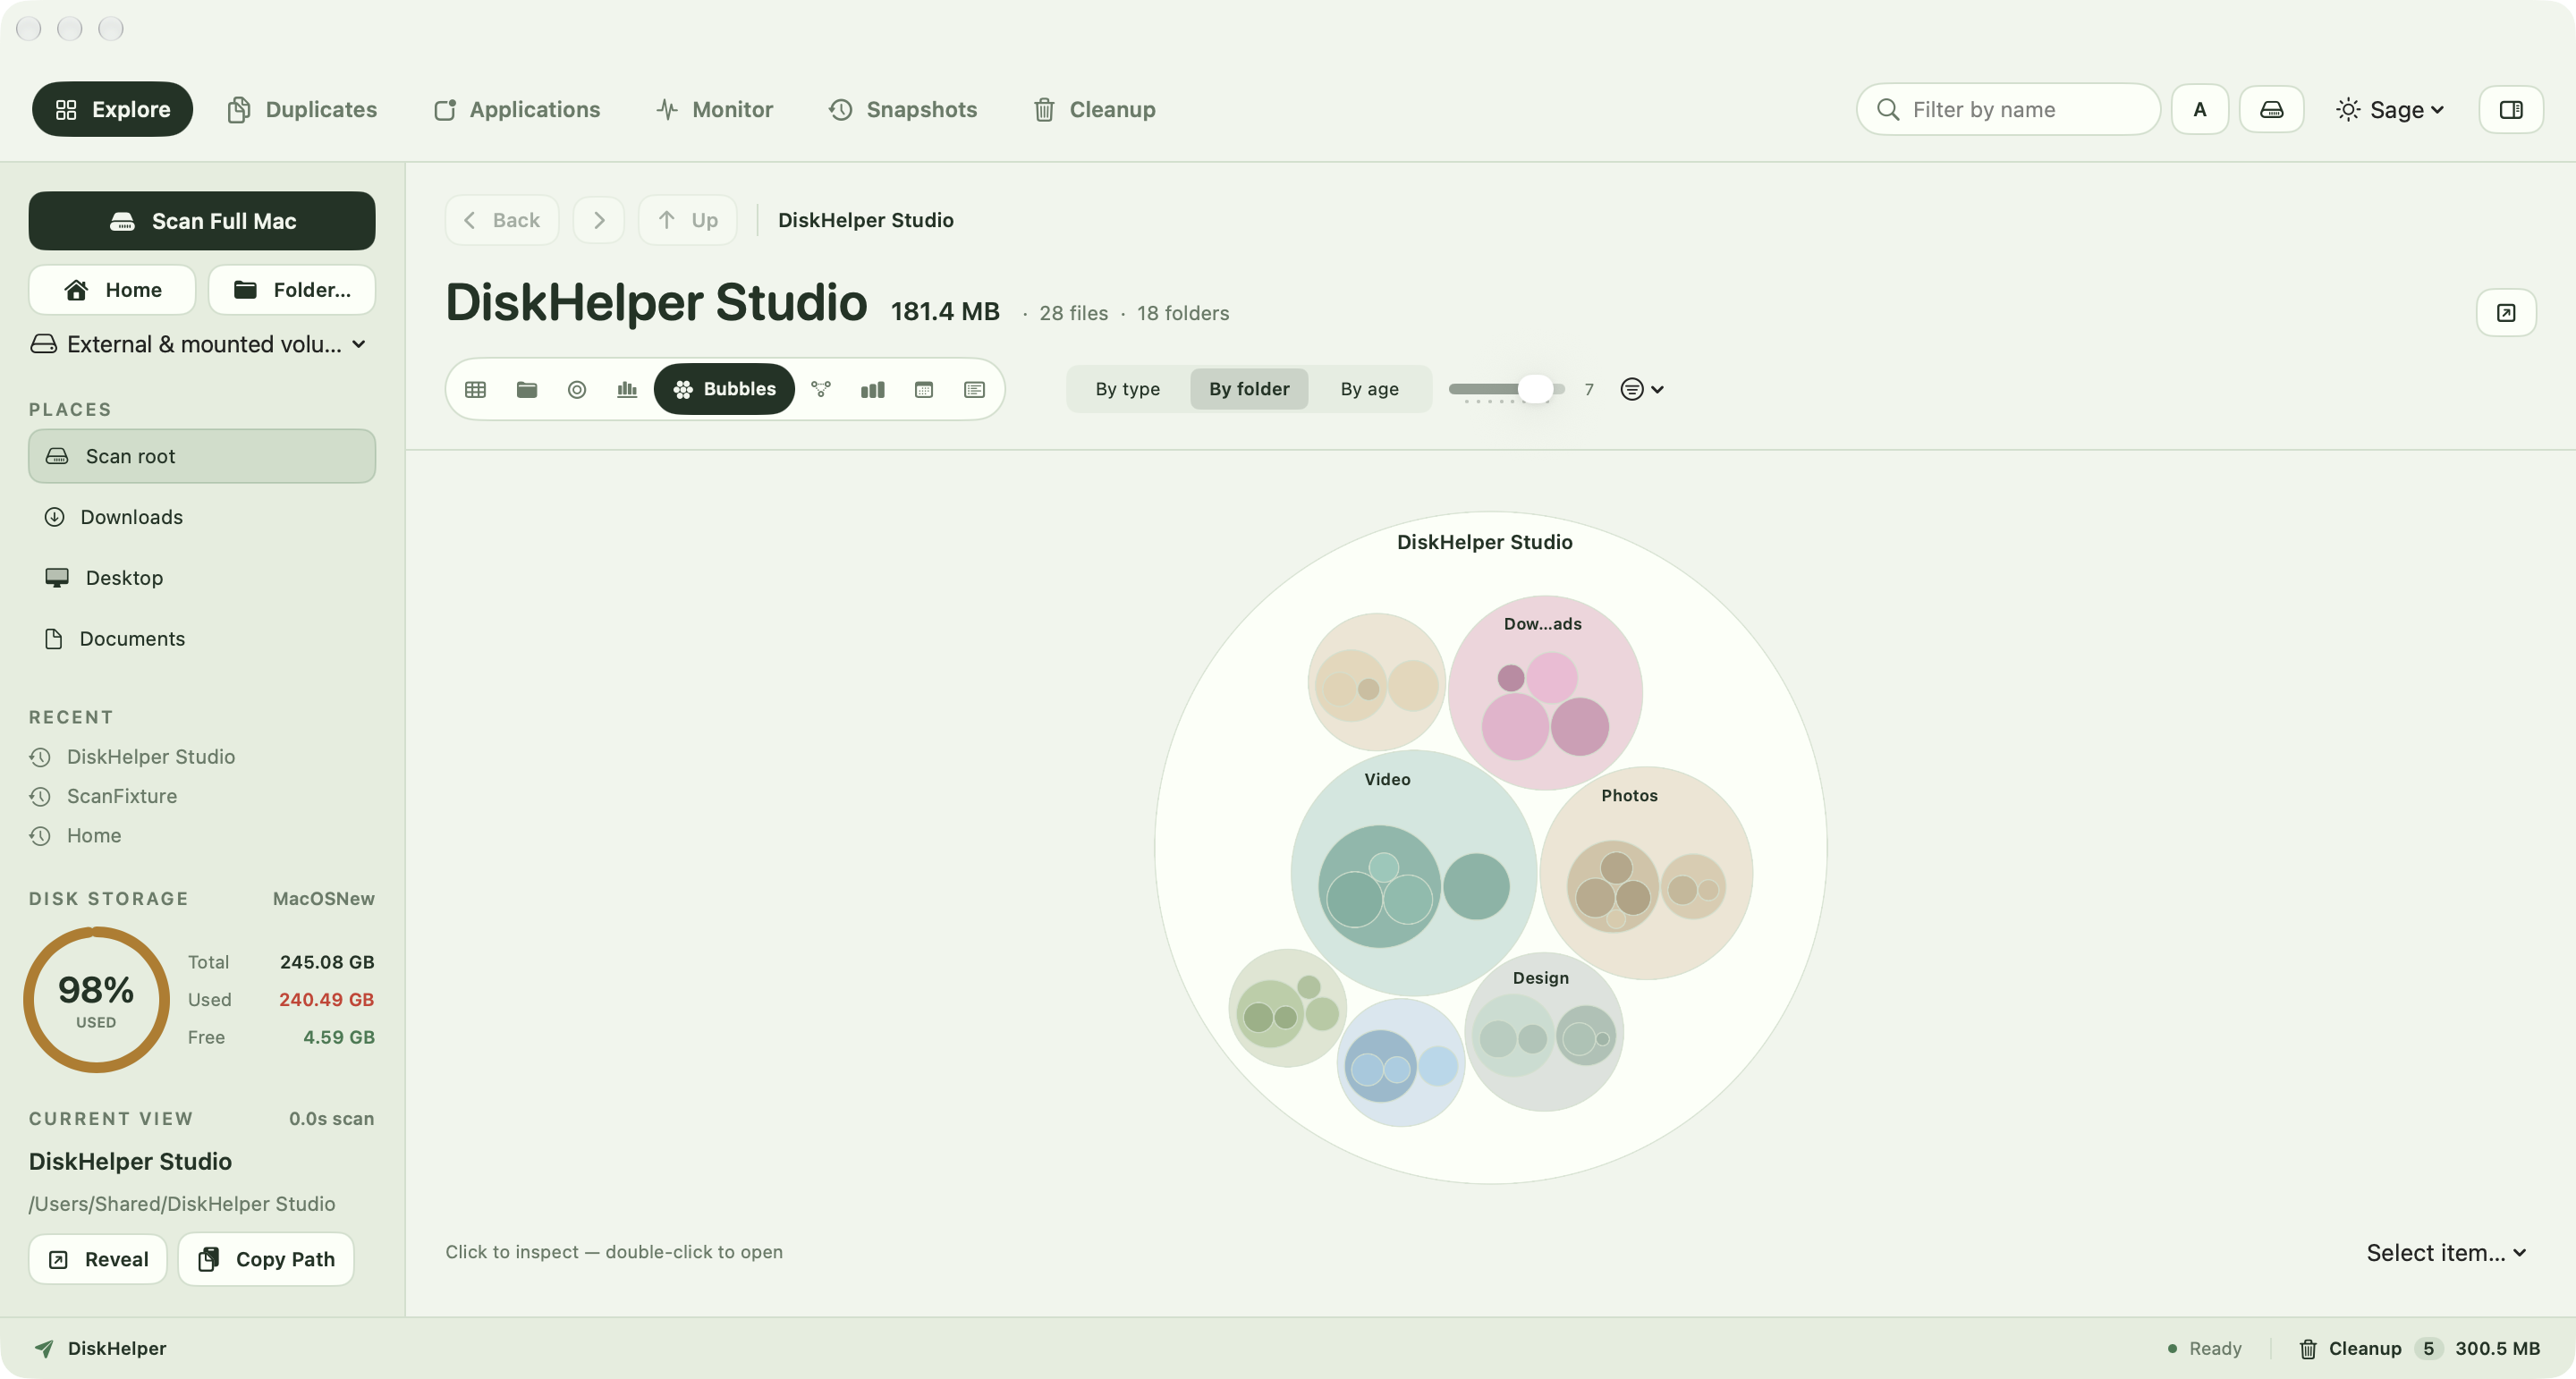
Task: Click the 240.49 GB used value
Action: [x=326, y=1000]
